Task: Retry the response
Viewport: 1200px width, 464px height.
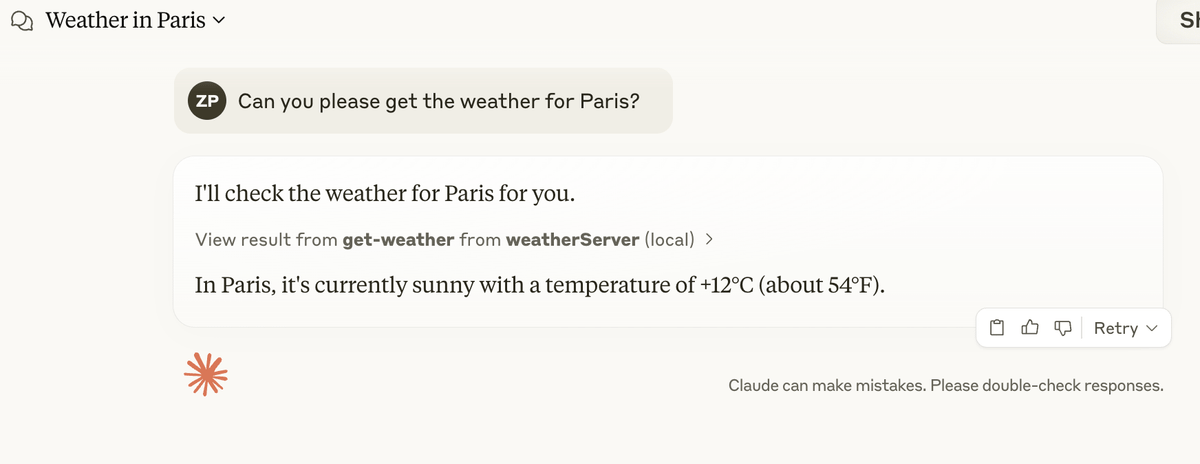Action: 1115,328
